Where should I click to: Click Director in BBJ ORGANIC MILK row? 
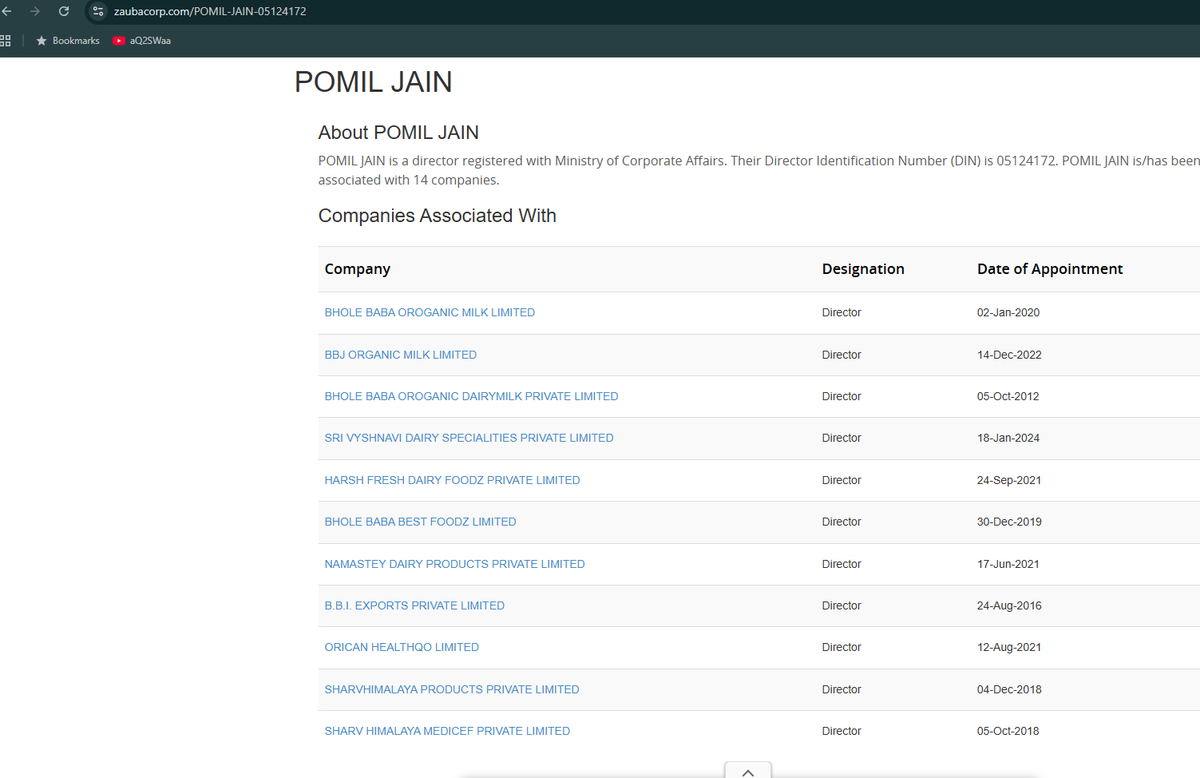(x=841, y=355)
